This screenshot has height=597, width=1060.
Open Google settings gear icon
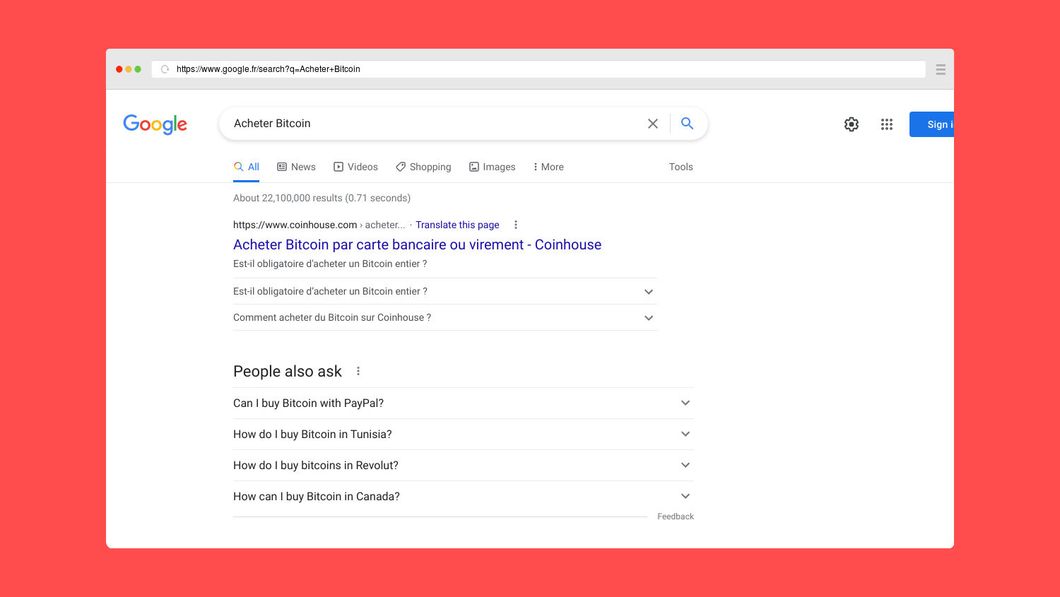click(851, 124)
